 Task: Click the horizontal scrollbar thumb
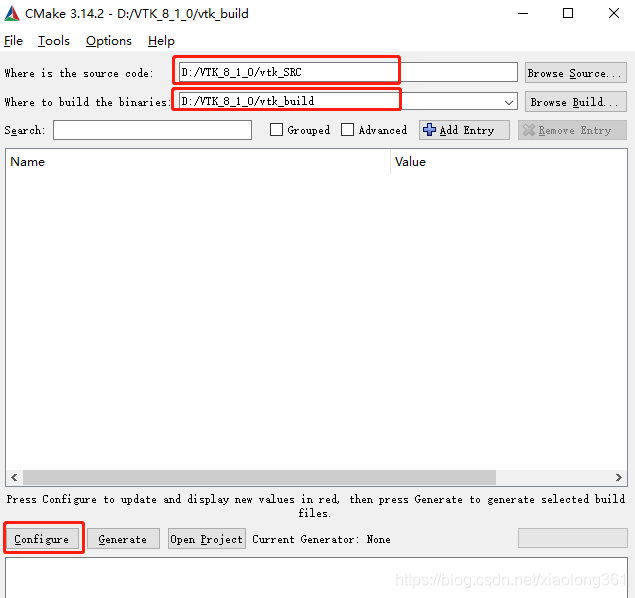[259, 477]
